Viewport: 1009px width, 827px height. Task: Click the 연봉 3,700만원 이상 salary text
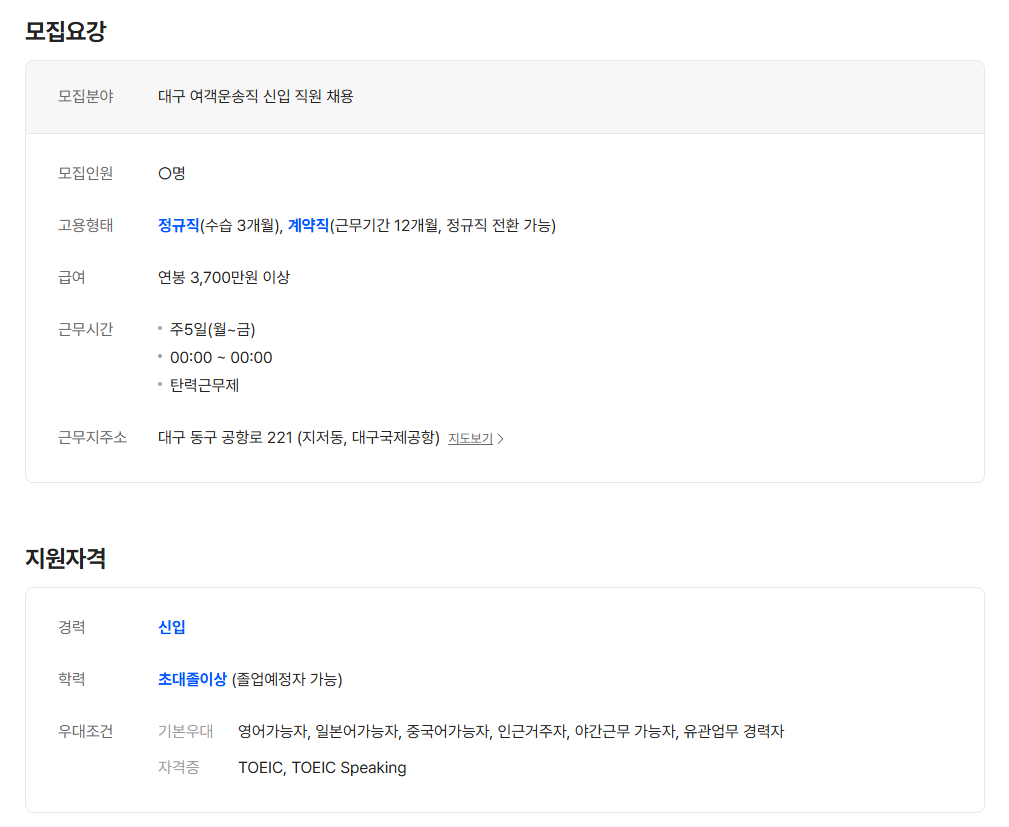coord(224,277)
